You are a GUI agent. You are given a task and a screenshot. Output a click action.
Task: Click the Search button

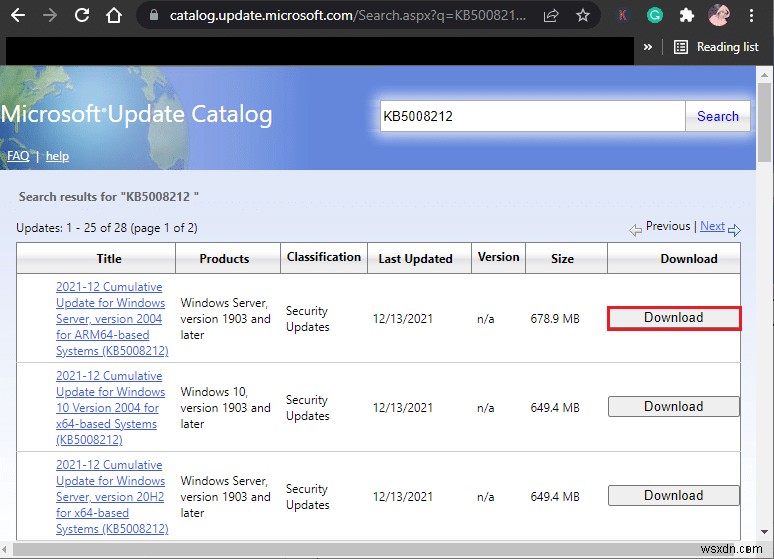(x=717, y=116)
